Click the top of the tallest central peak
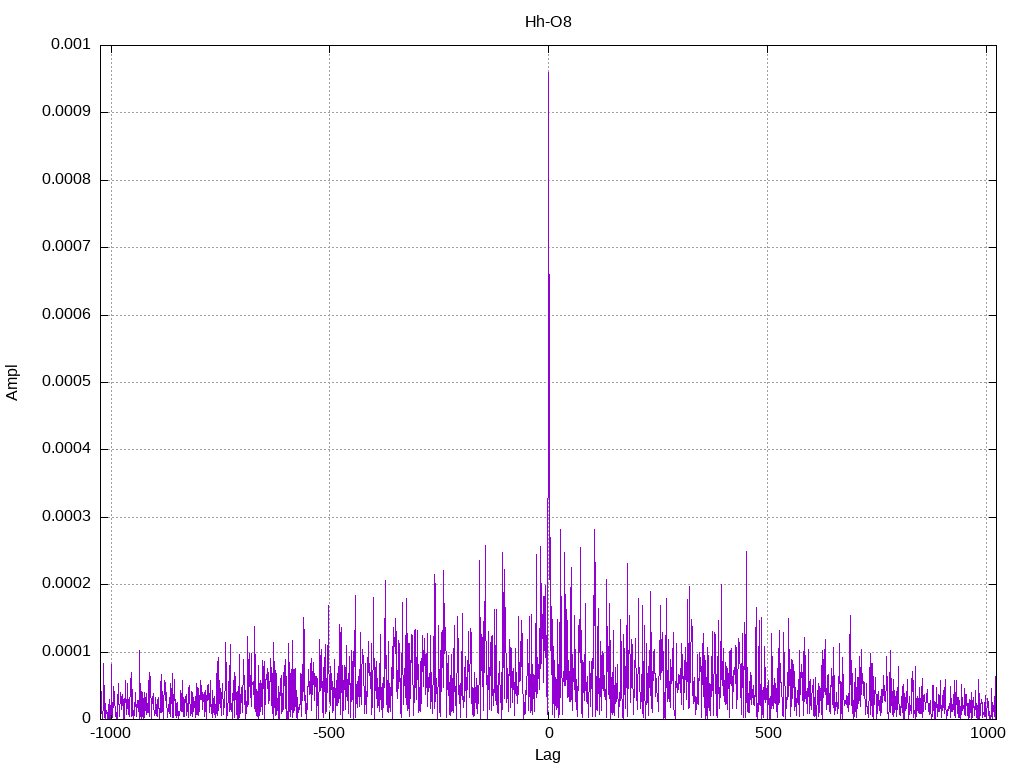This screenshot has height=768, width=1024. click(548, 73)
